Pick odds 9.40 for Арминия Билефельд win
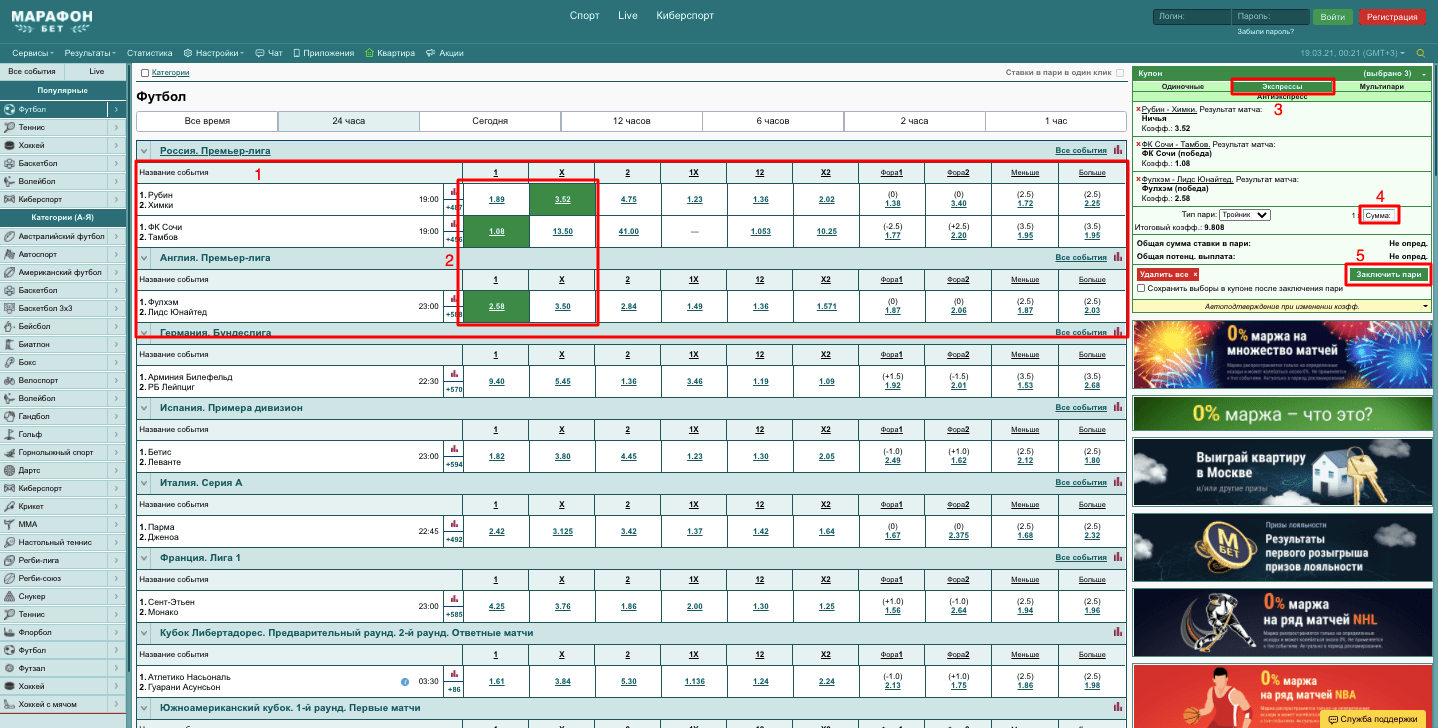Image resolution: width=1438 pixels, height=728 pixels. click(496, 381)
